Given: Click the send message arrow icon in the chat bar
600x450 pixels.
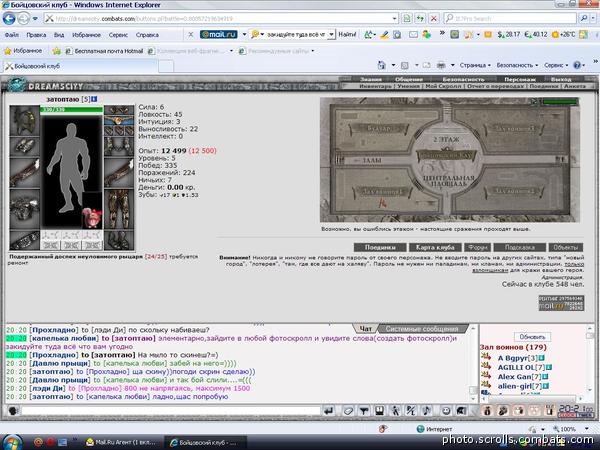Looking at the screenshot, I should click(x=328, y=411).
